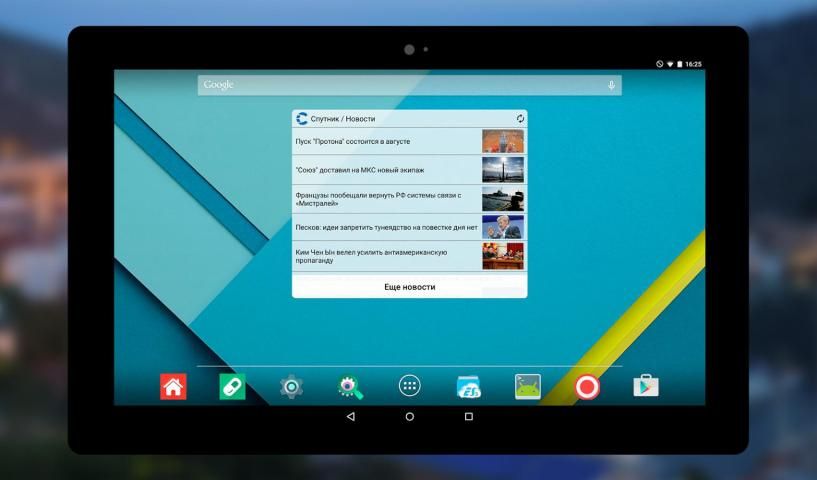Click thumbnail beside Песков headline
This screenshot has width=817, height=480.
tap(502, 227)
